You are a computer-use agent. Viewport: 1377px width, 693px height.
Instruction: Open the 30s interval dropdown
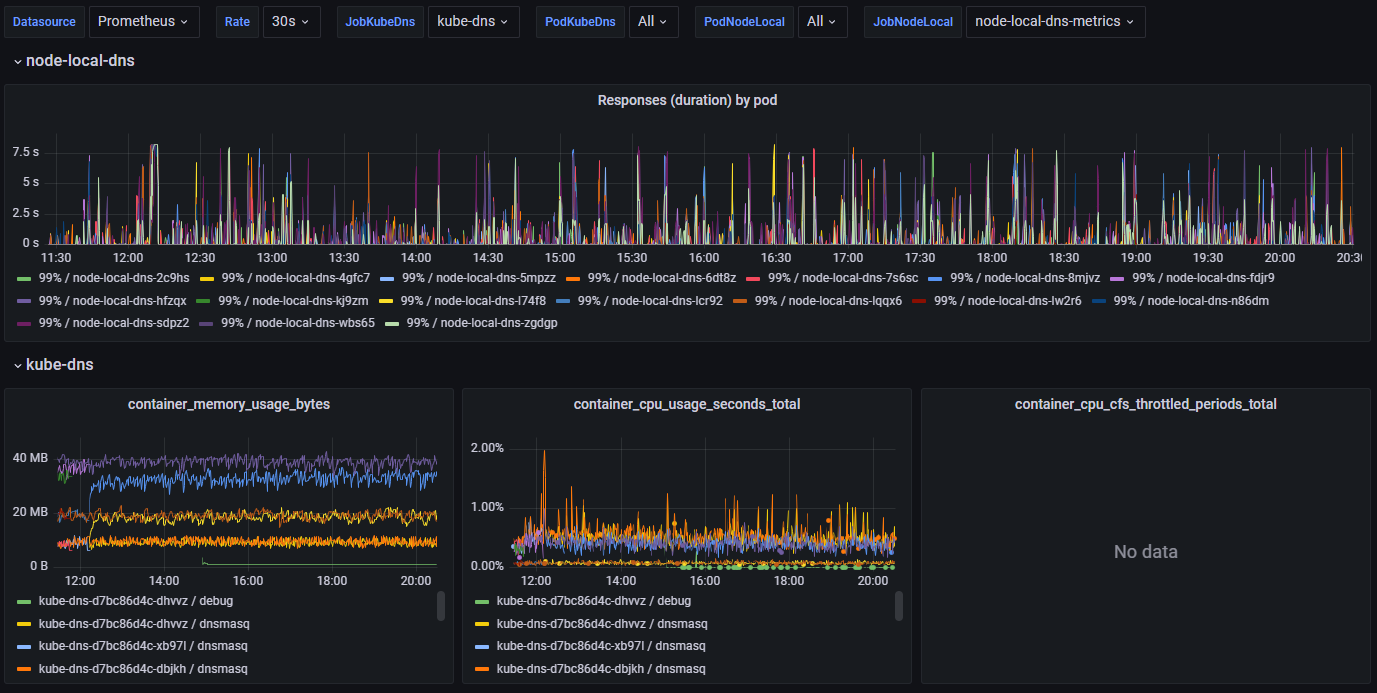pos(291,21)
